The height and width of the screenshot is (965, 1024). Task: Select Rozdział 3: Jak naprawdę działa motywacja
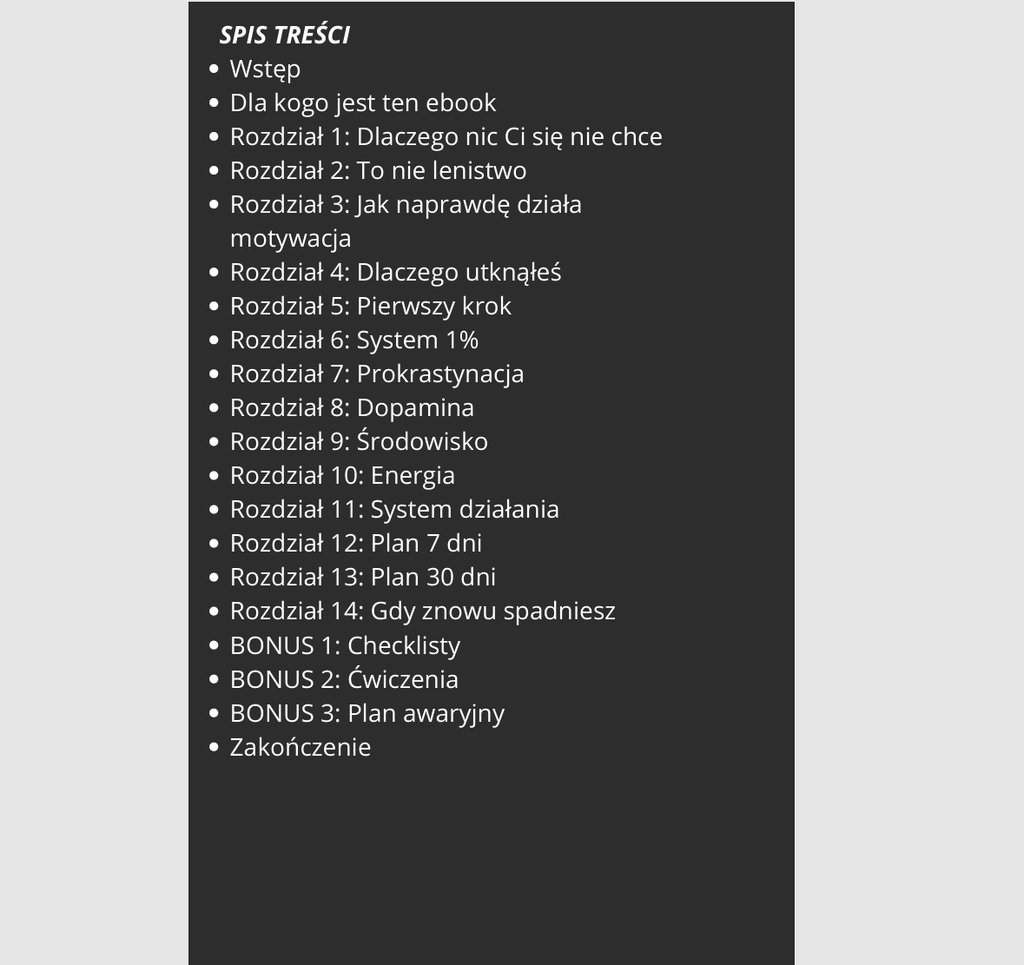click(406, 221)
